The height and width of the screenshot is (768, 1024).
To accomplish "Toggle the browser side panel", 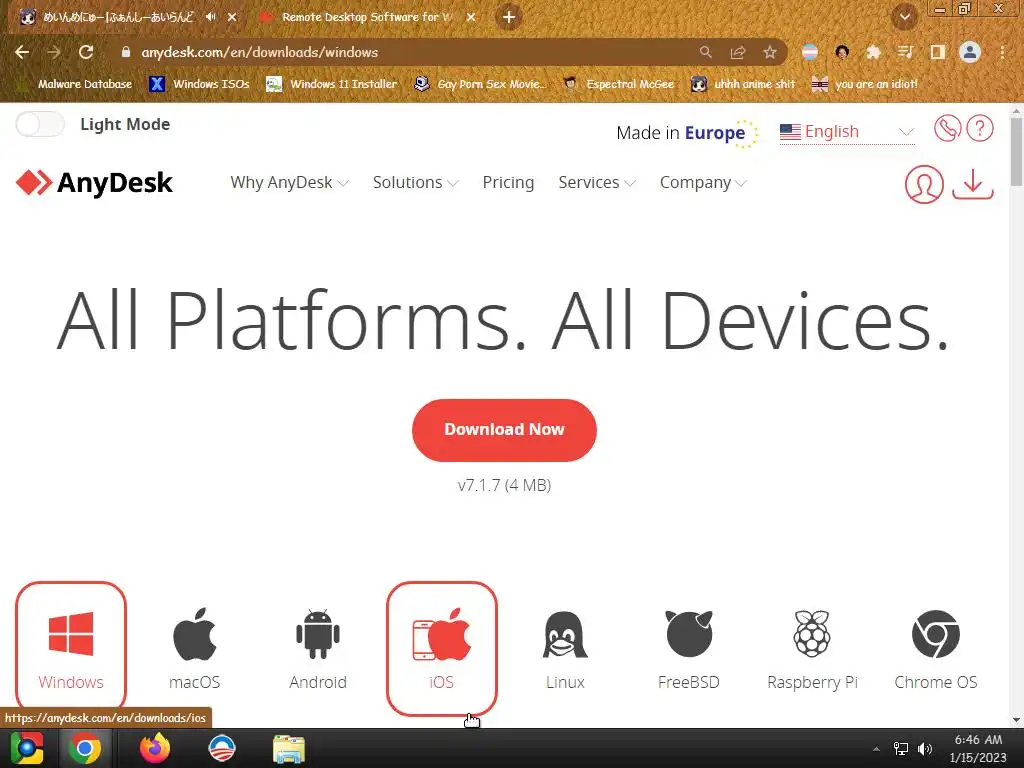I will (x=938, y=52).
